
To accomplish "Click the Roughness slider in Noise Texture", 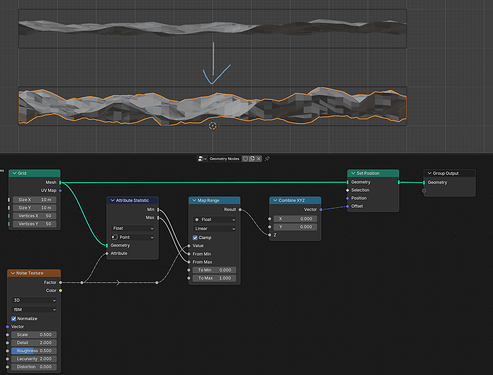I will pyautogui.click(x=34, y=351).
